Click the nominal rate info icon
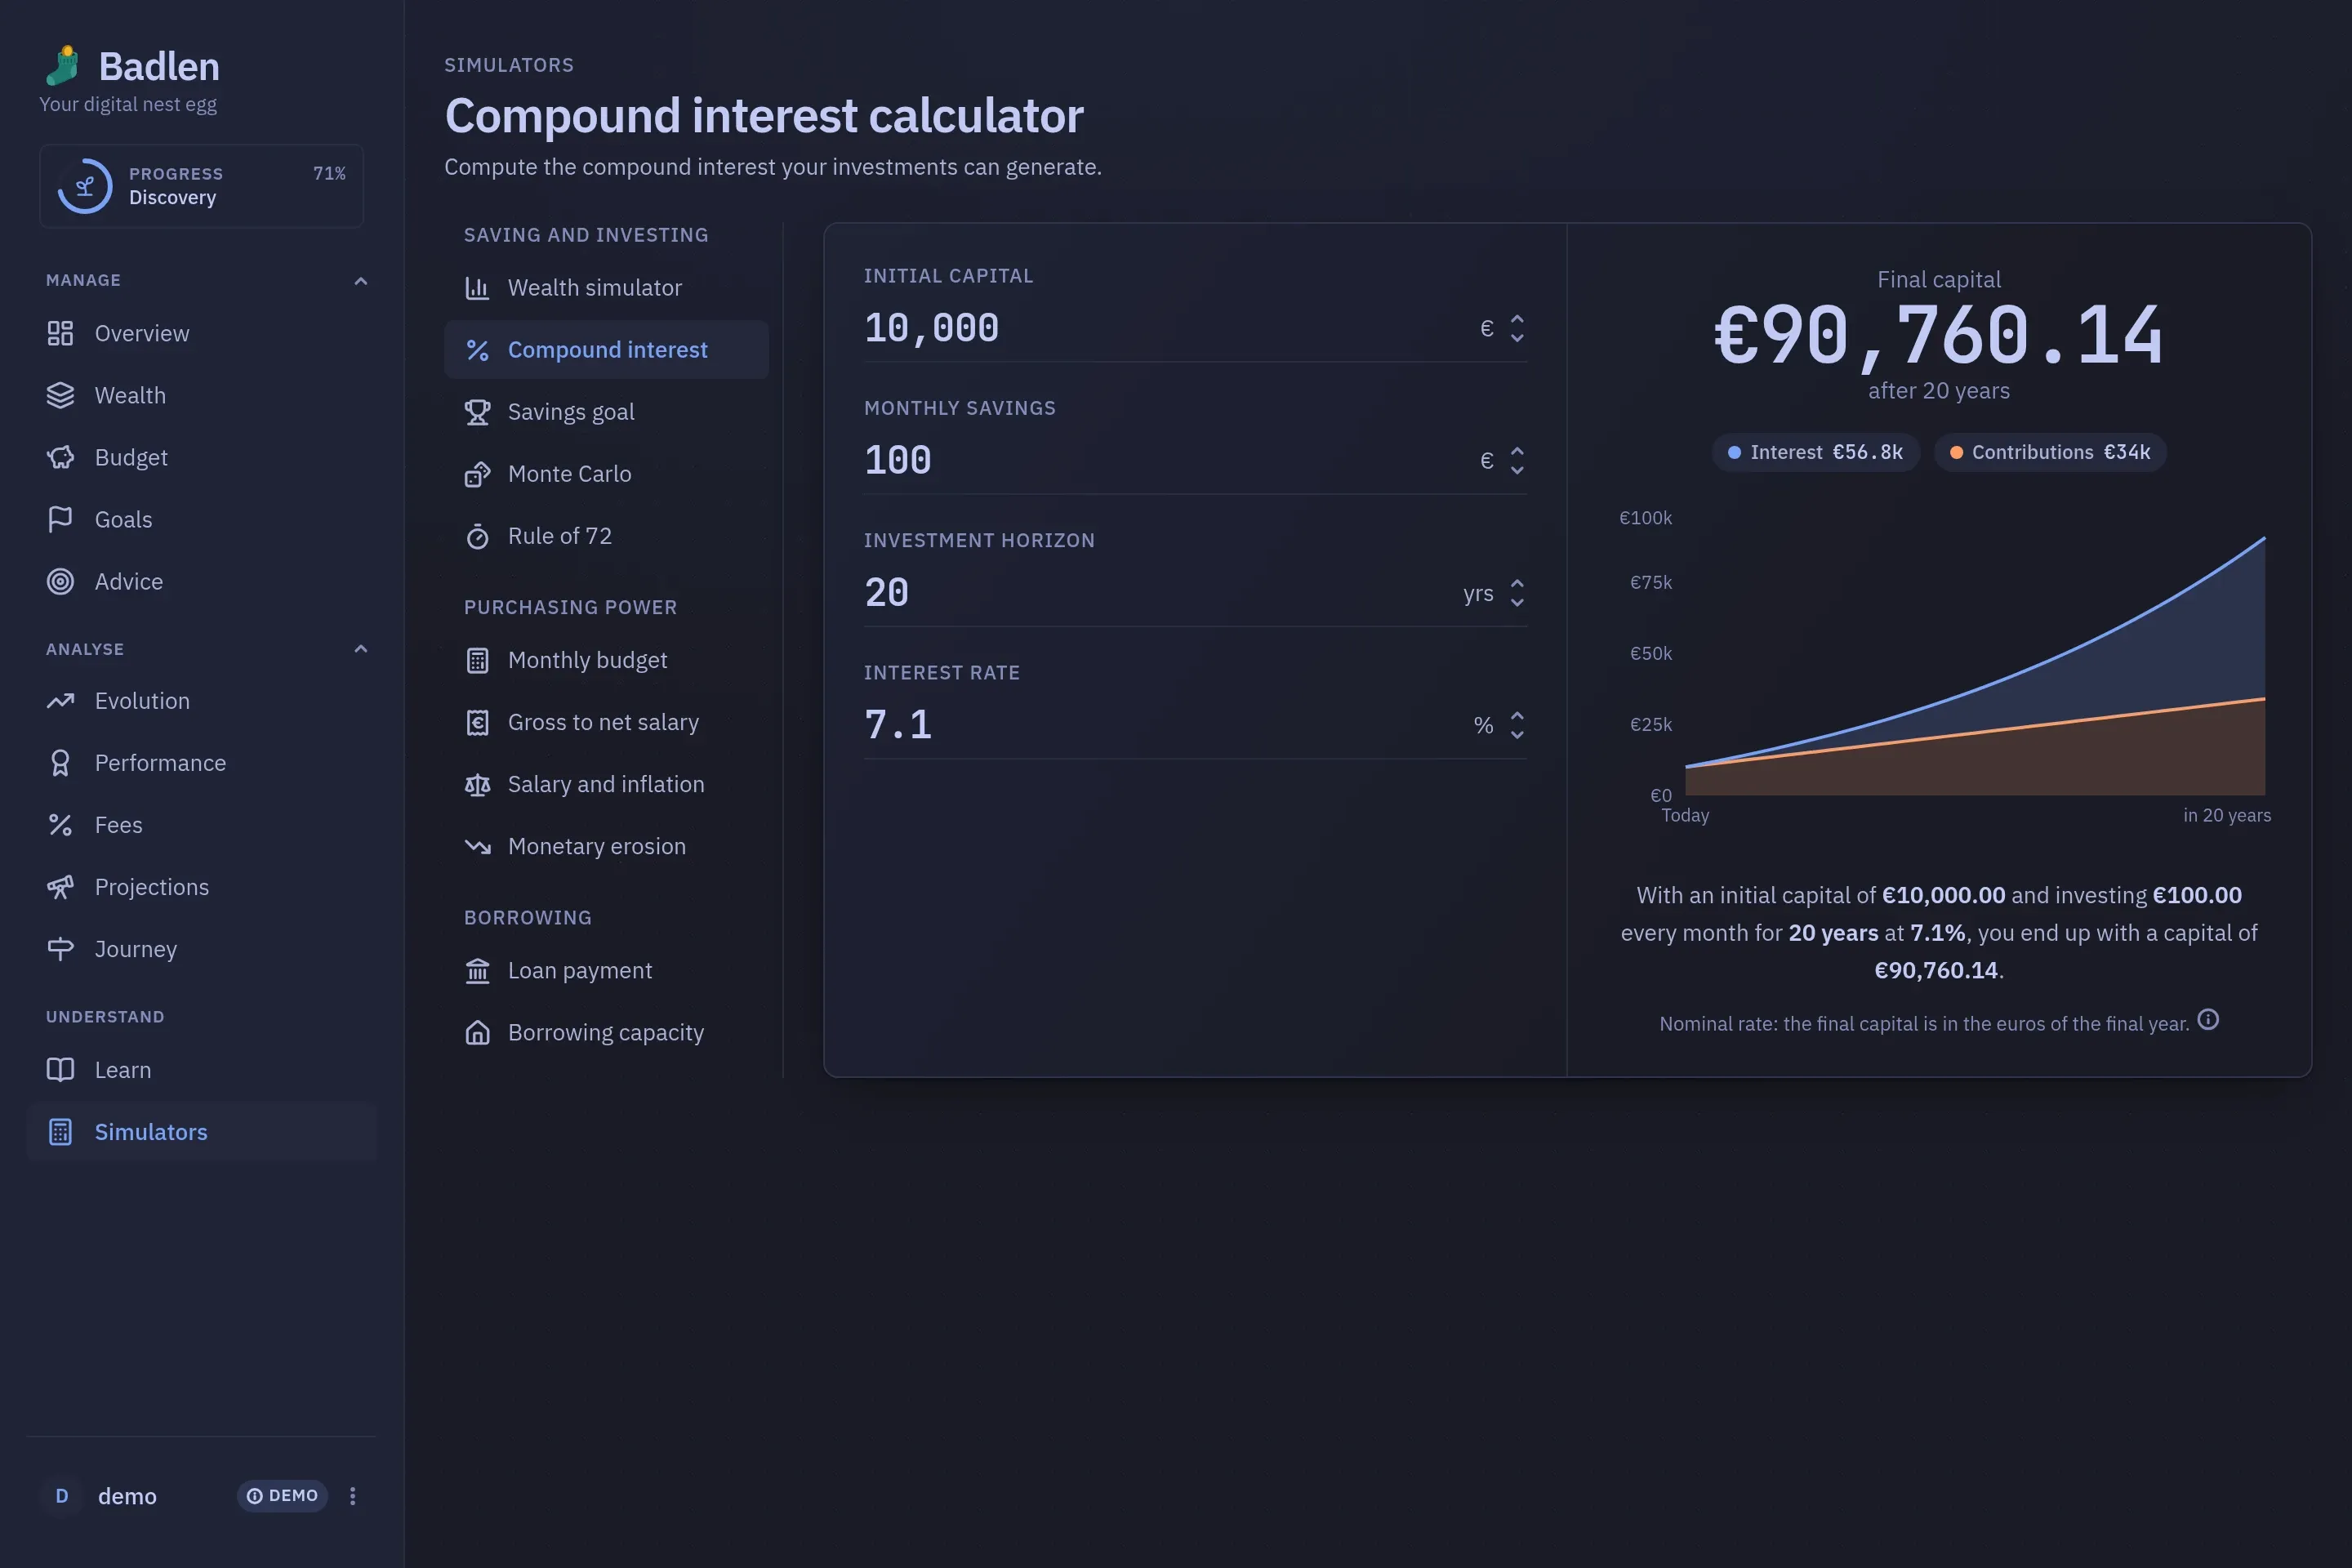Screen dimensions: 2352x1568 click(2208, 1020)
